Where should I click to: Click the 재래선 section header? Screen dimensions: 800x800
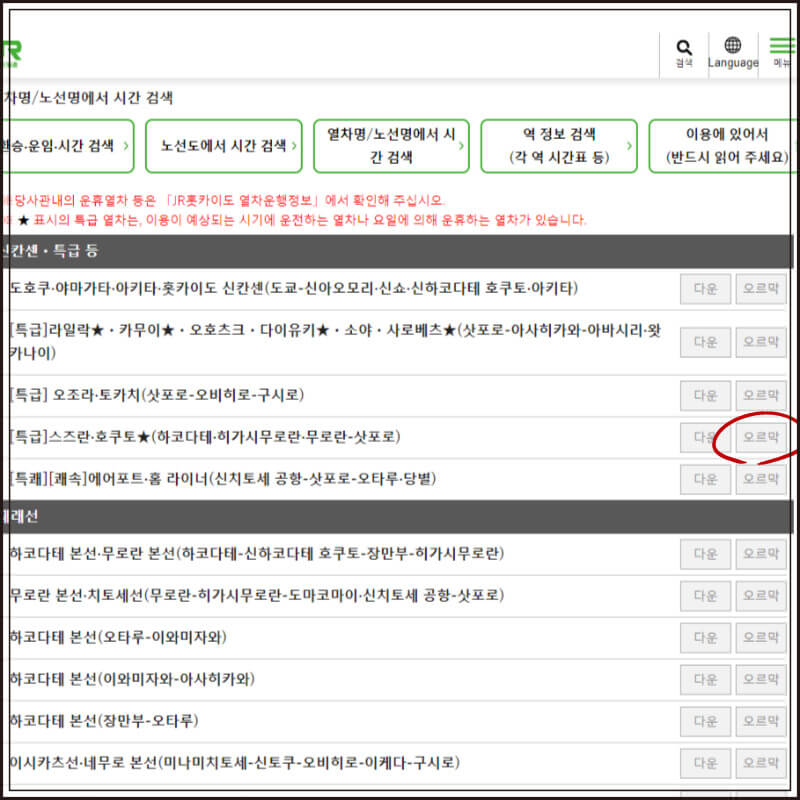(397, 516)
